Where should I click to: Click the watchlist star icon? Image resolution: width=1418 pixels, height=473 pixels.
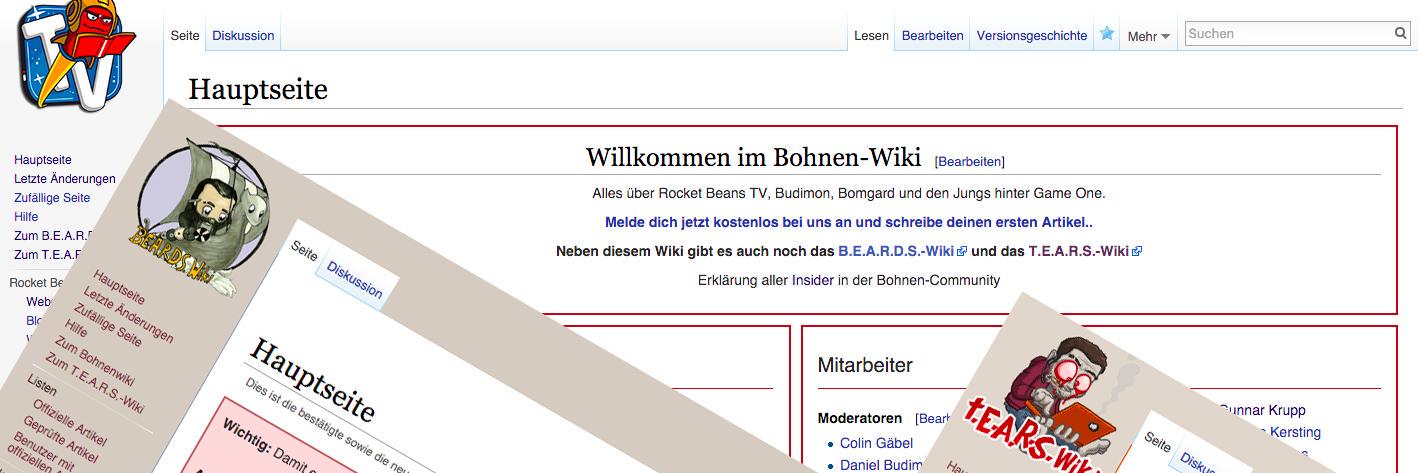click(1107, 33)
